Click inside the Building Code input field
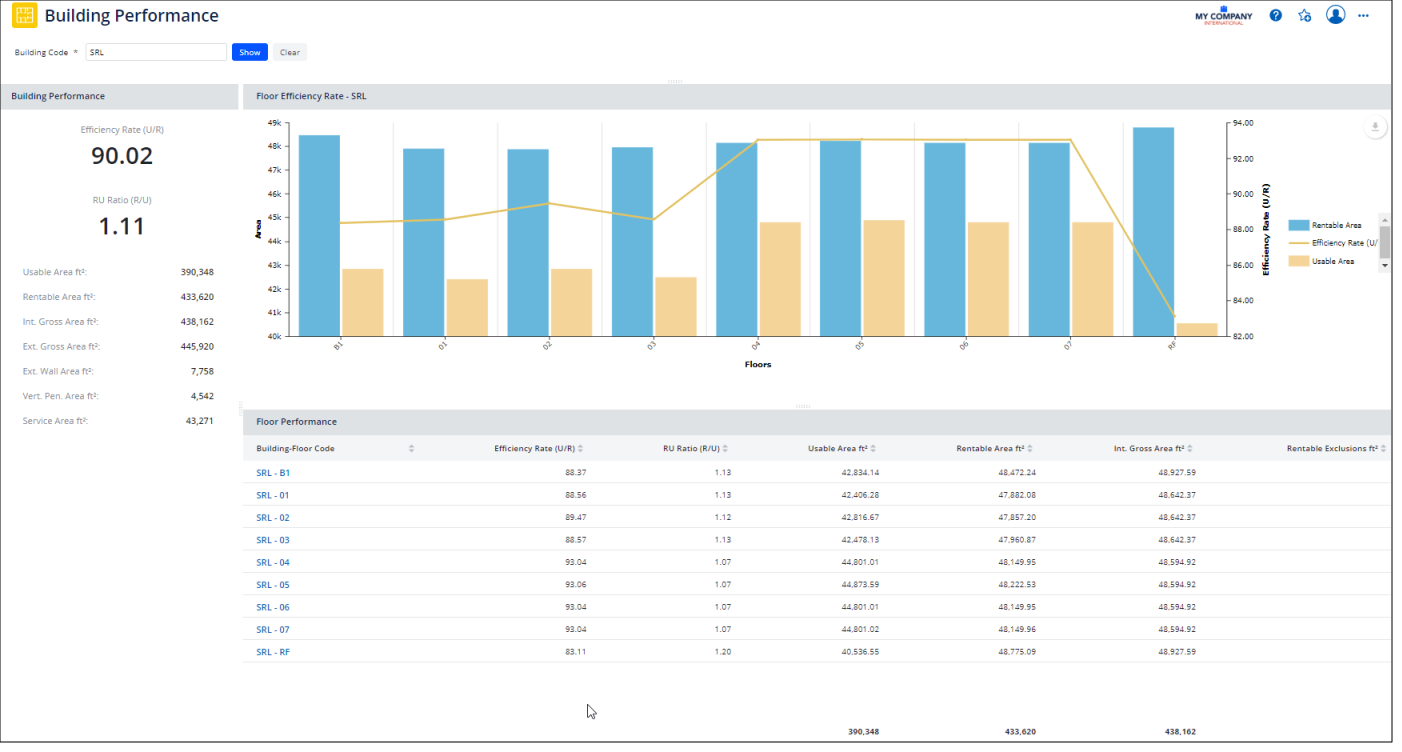 [155, 52]
